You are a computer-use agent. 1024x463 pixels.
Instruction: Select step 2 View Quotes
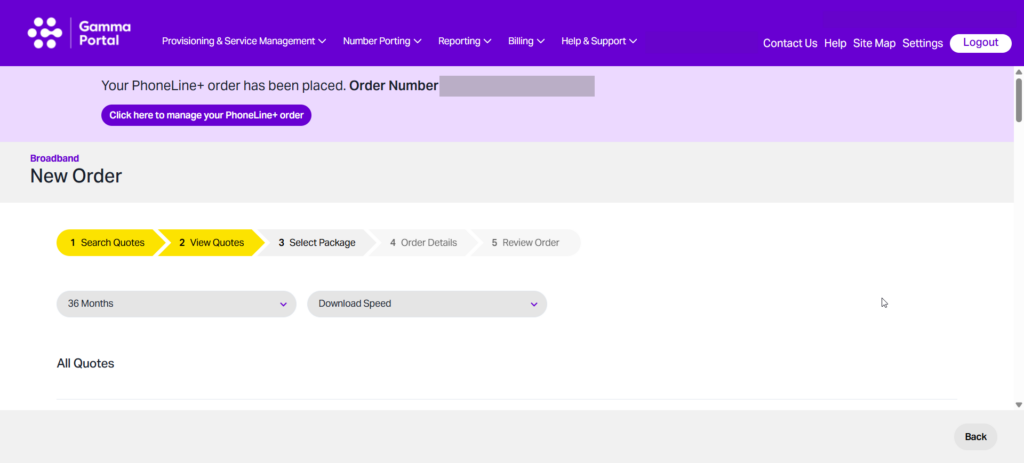click(x=211, y=243)
